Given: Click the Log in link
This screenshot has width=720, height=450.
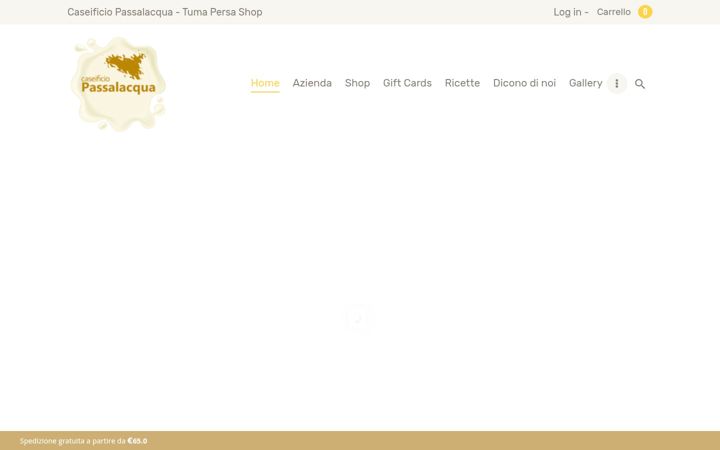Looking at the screenshot, I should (568, 12).
